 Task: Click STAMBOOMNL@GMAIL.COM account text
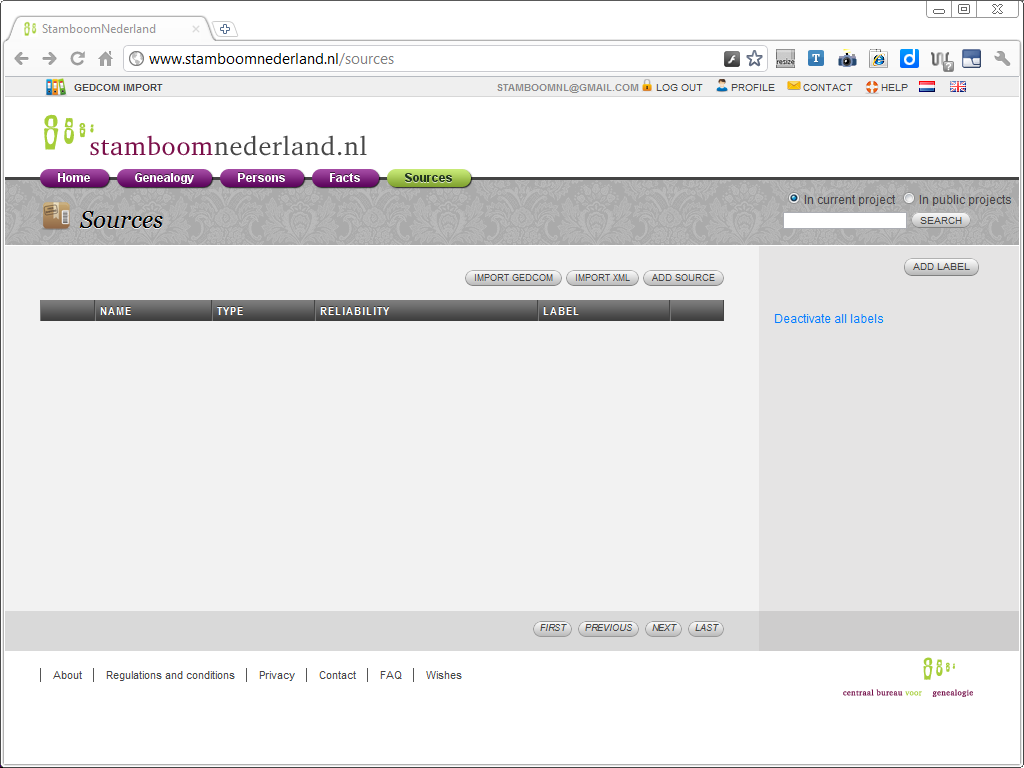[568, 88]
